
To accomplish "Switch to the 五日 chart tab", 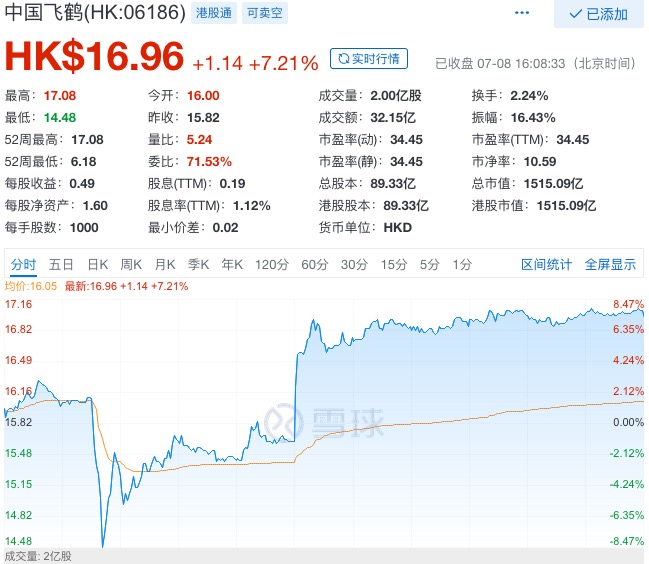I will (x=61, y=264).
